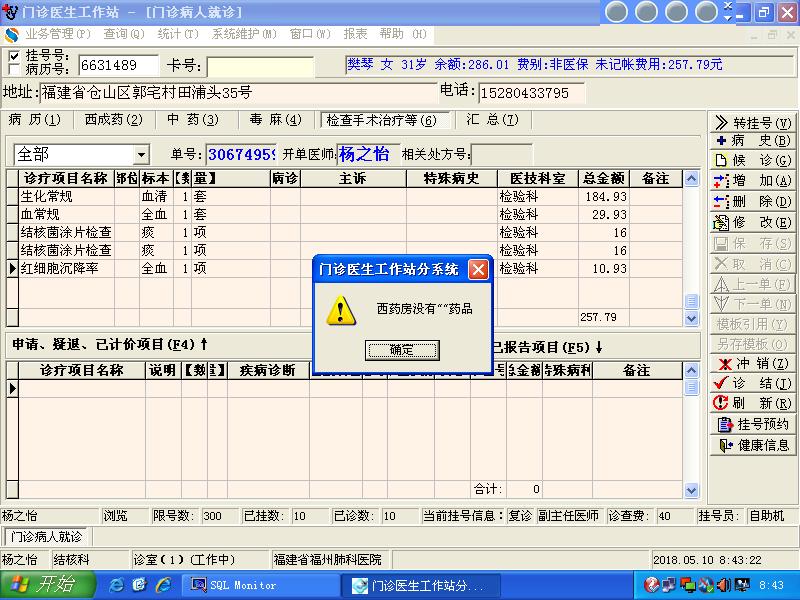Click 确定 in the warning dialog
This screenshot has height=600, width=800.
tap(402, 350)
